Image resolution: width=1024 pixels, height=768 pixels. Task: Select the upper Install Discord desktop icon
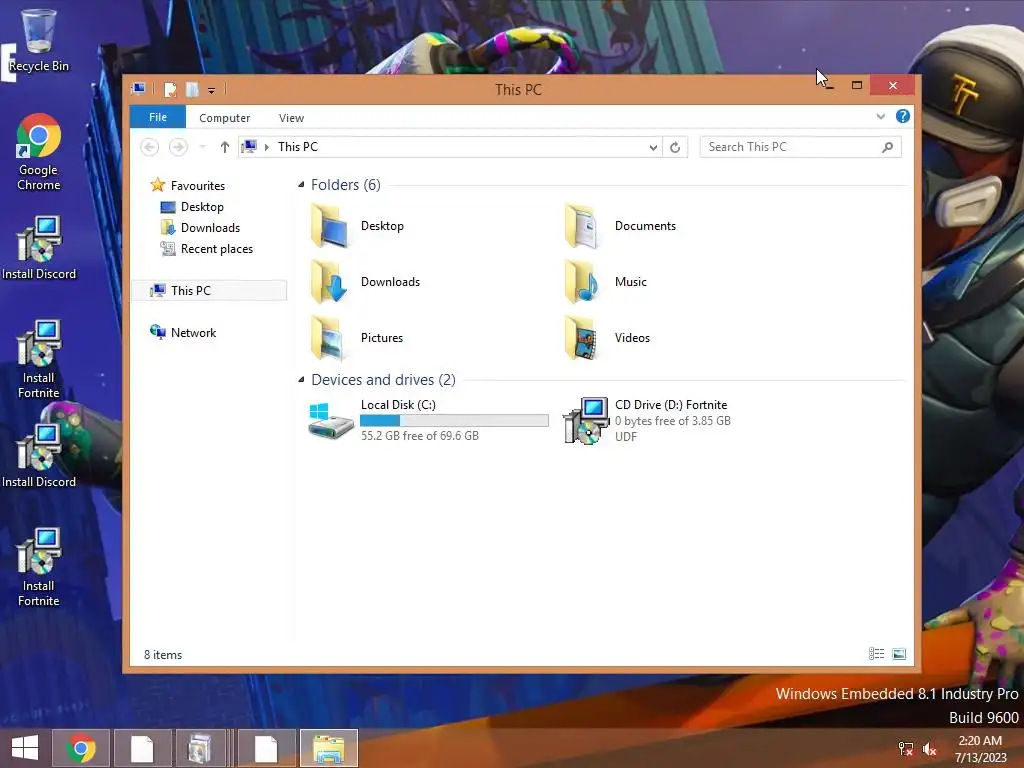39,248
